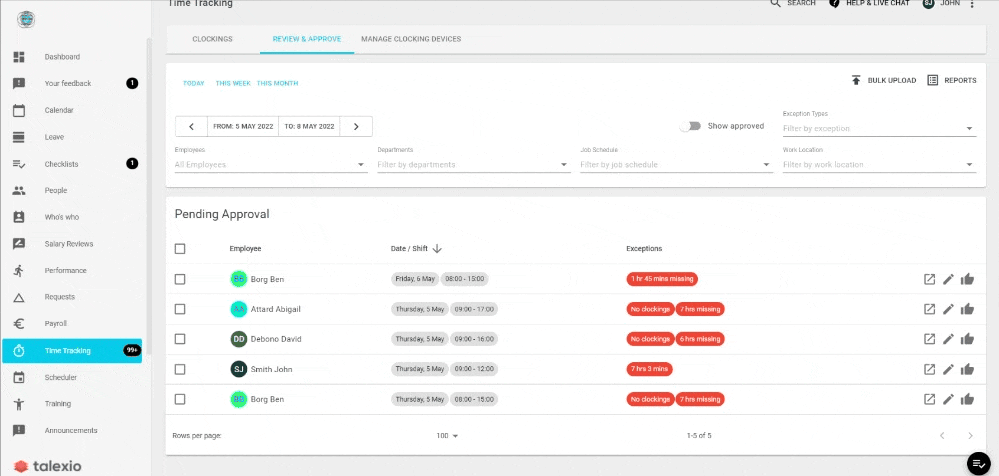Sort by Date / Shift arrow

[437, 249]
